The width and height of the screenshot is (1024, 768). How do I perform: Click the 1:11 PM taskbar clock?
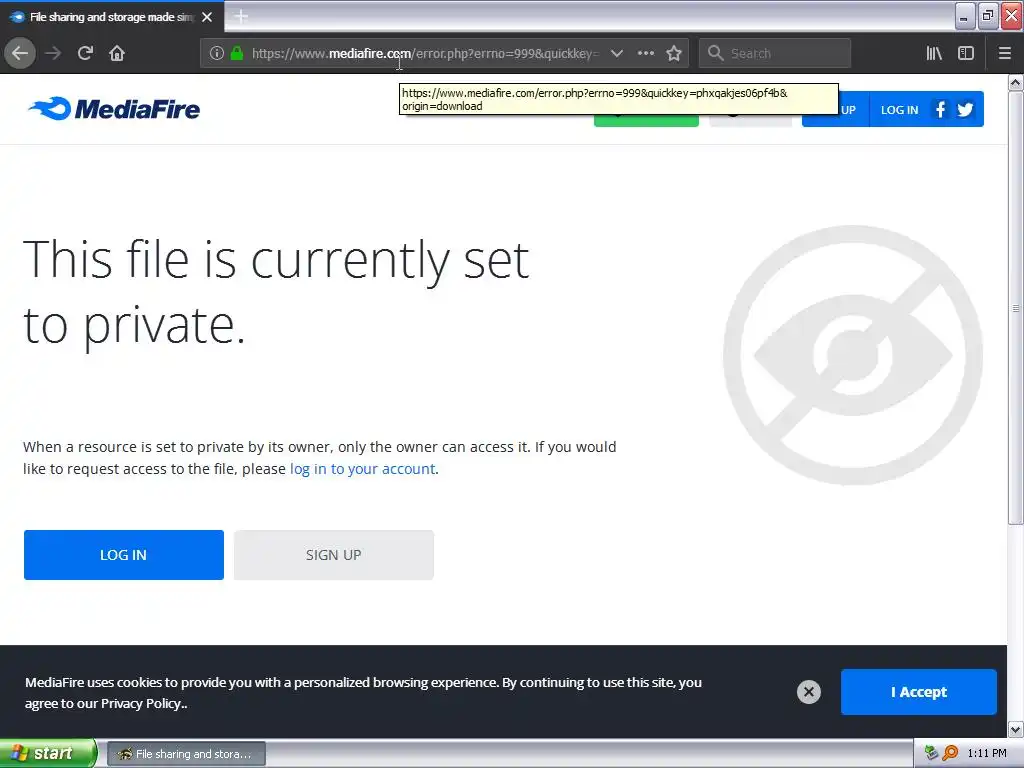click(x=987, y=753)
